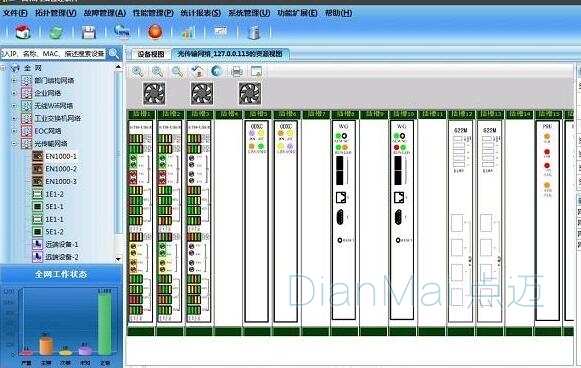Click the blue globe icon in view toolbar

pyautogui.click(x=216, y=70)
